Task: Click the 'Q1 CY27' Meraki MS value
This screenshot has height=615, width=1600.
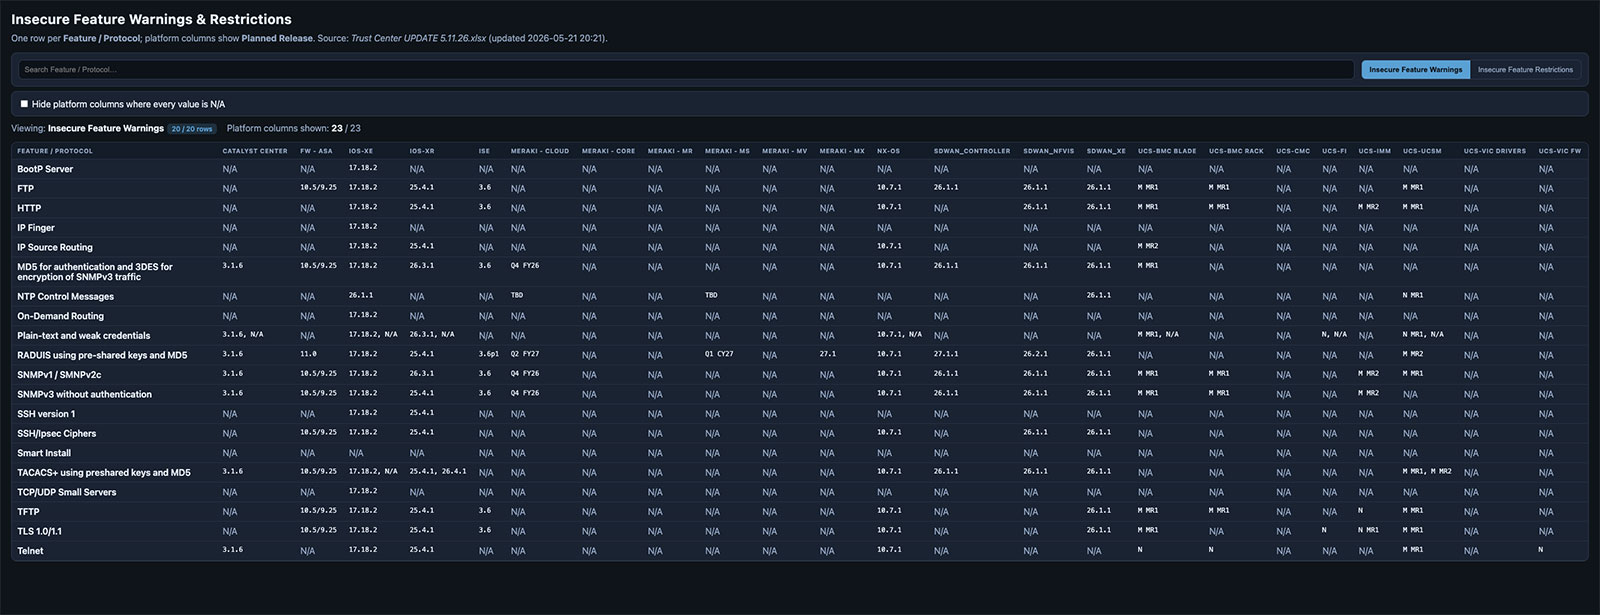Action: 719,354
